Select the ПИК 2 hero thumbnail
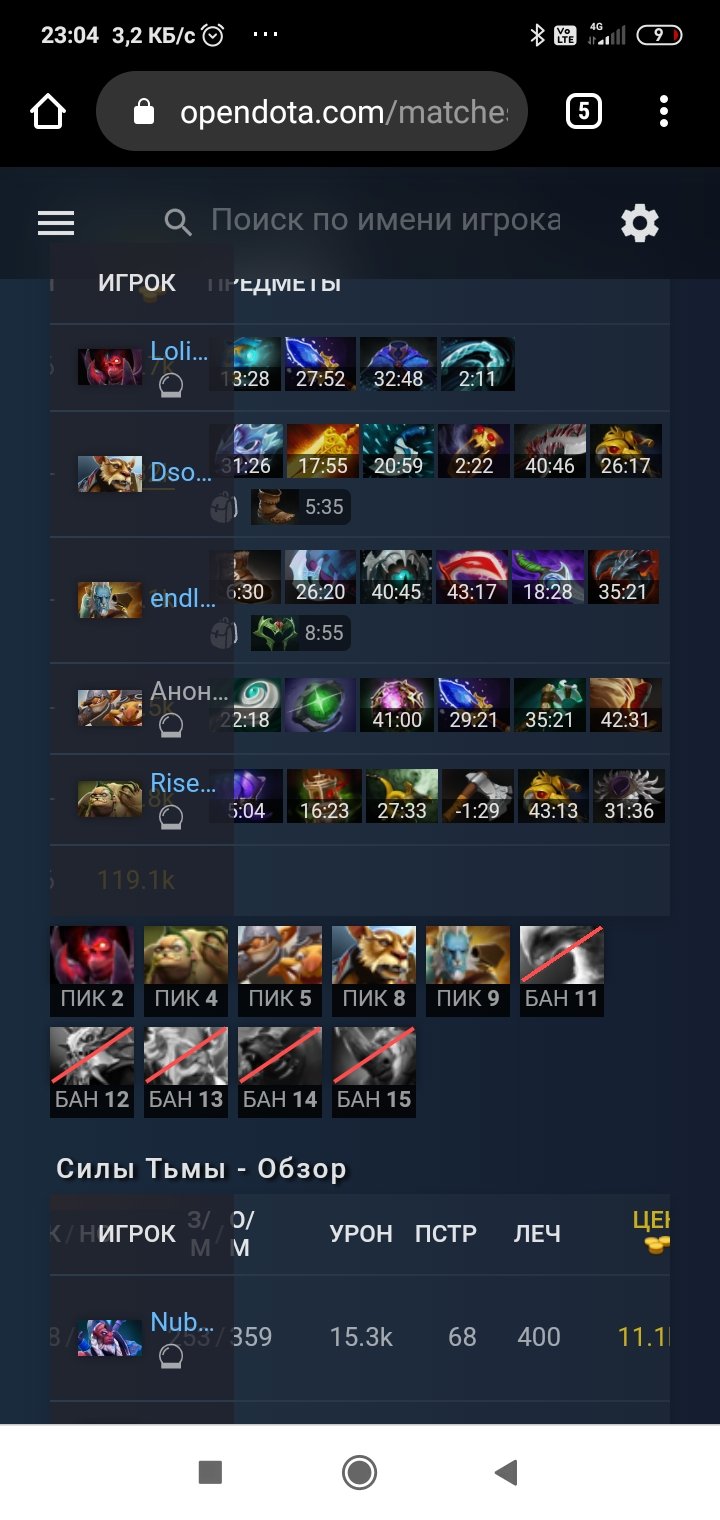The height and width of the screenshot is (1520, 720). (x=91, y=971)
